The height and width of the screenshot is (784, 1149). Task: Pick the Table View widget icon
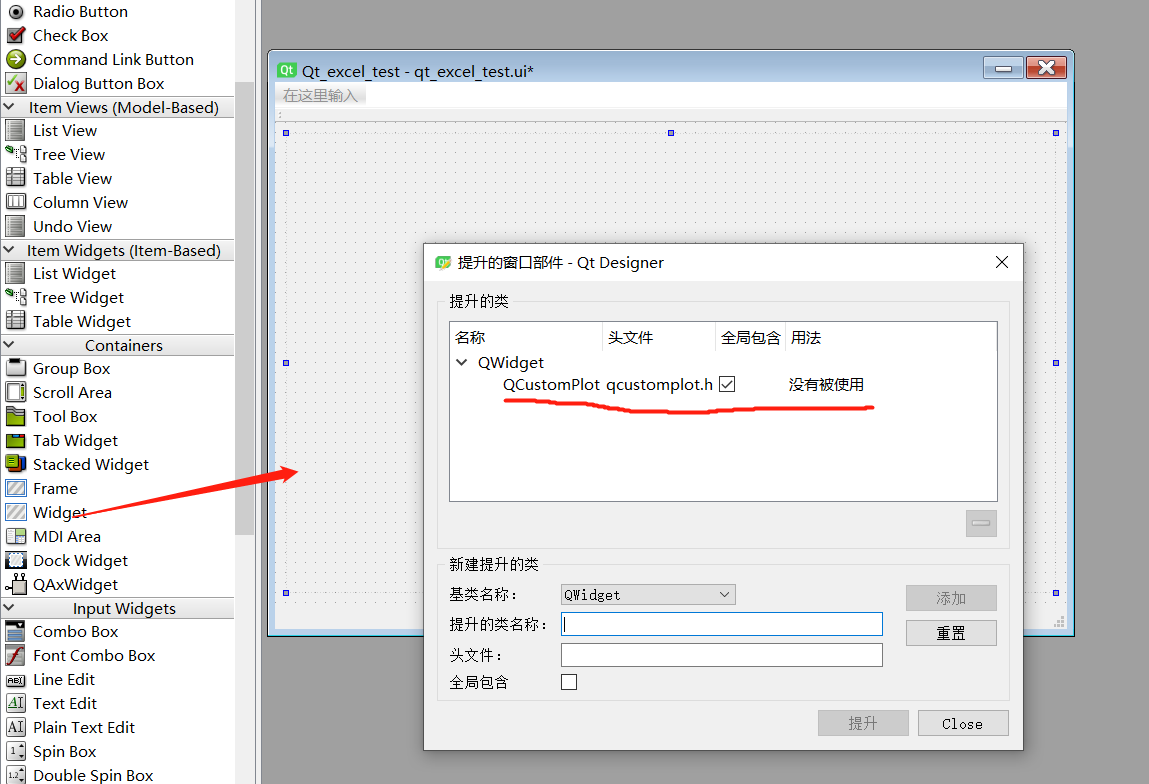pos(15,178)
